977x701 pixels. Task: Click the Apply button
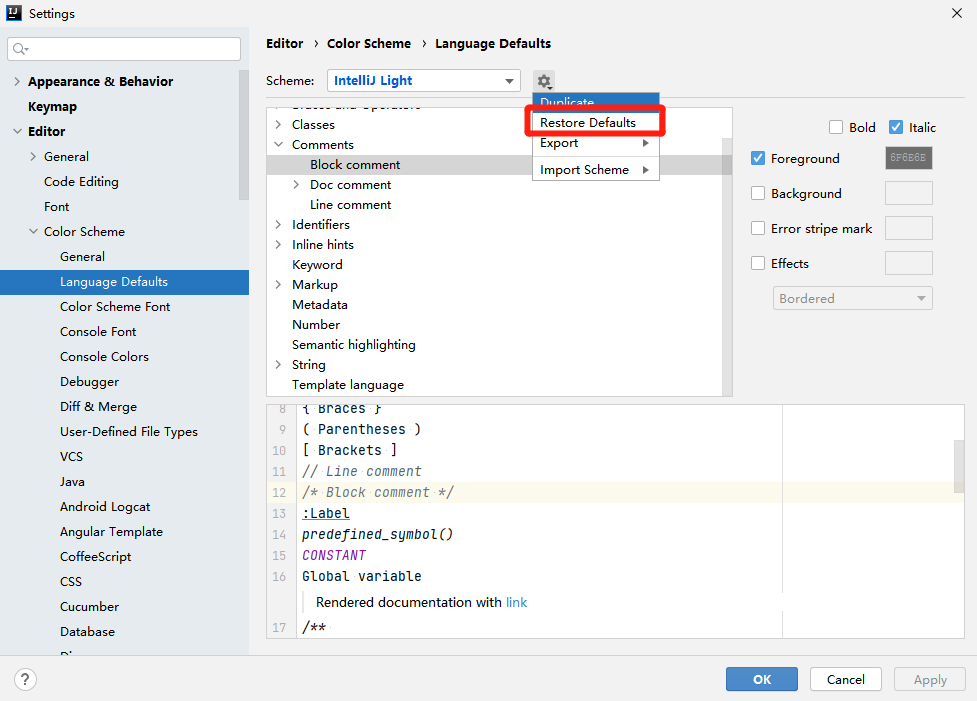[930, 679]
